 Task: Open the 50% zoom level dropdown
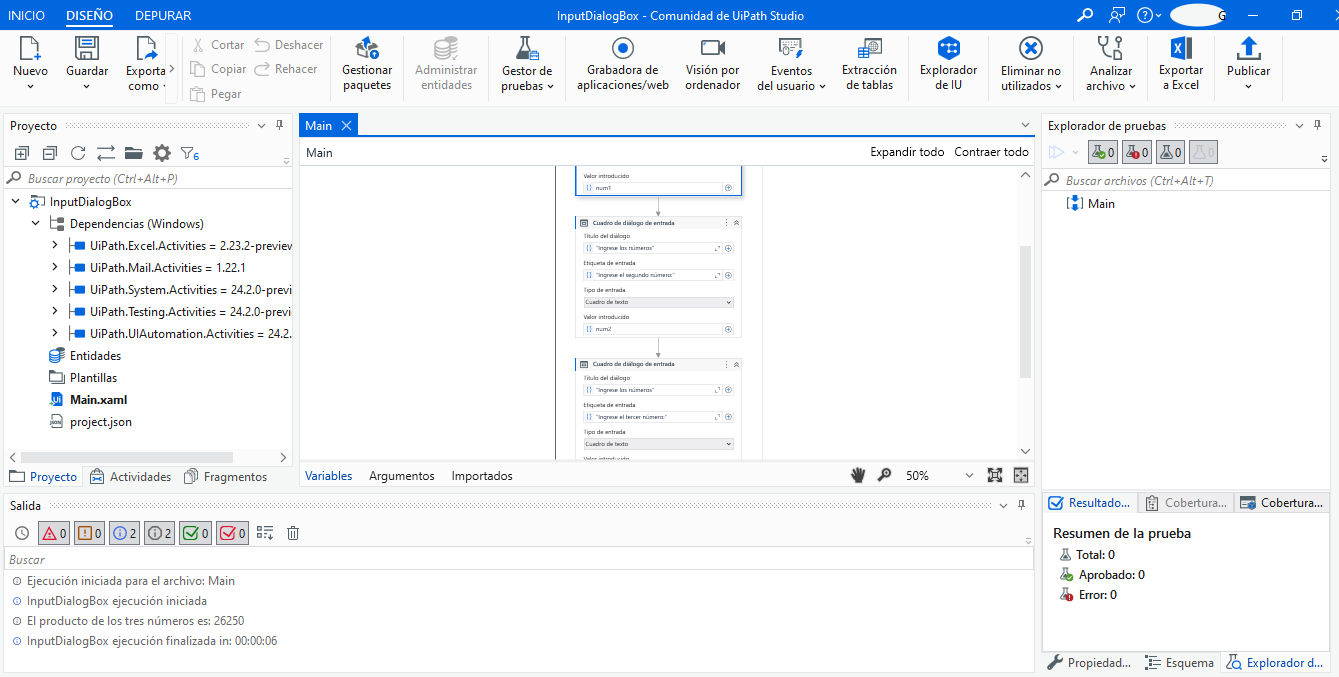tap(969, 476)
